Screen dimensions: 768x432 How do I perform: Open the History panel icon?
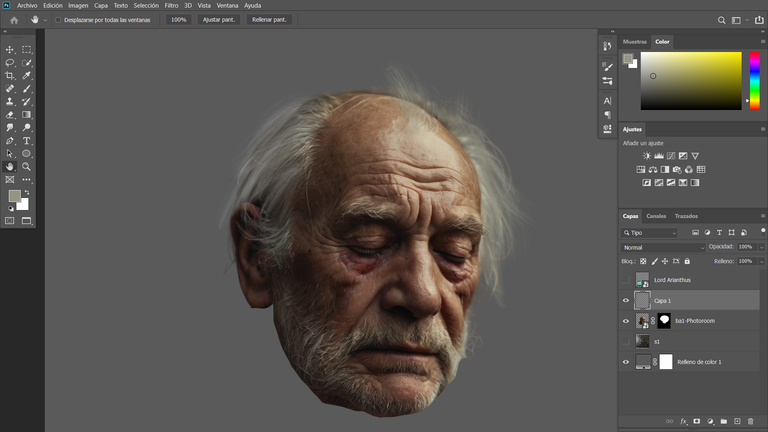coord(607,46)
